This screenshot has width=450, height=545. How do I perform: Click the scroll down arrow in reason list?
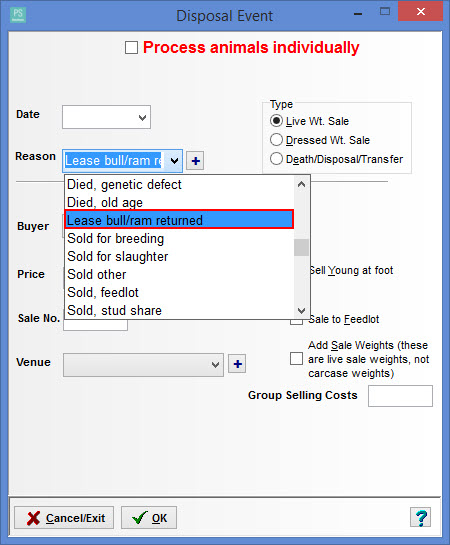tap(301, 310)
